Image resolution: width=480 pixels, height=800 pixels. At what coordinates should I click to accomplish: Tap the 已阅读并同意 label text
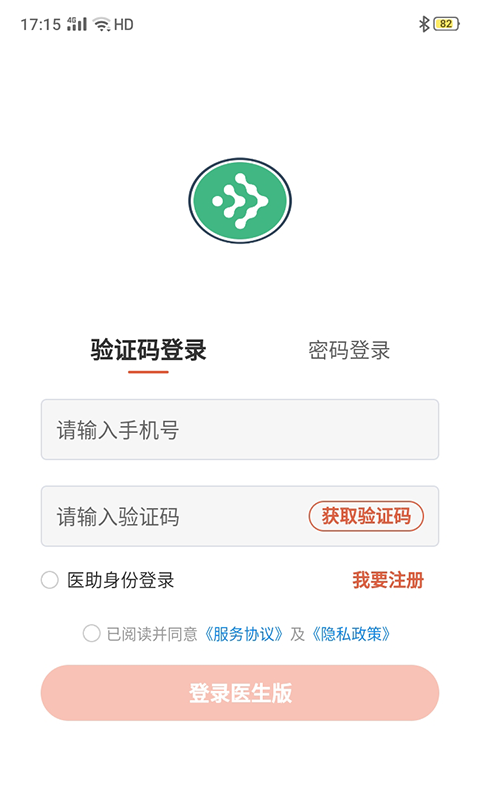click(x=152, y=634)
